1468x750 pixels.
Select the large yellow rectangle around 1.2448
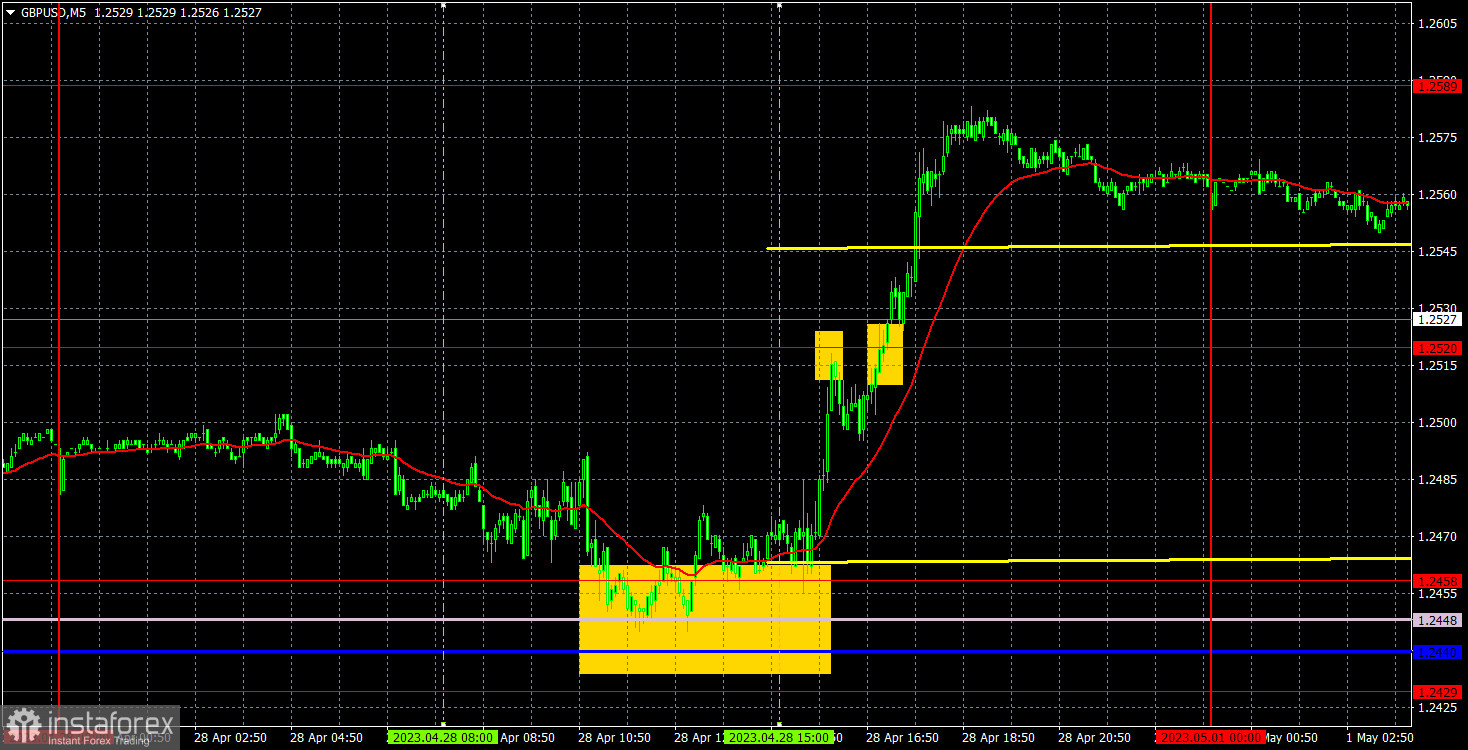705,619
